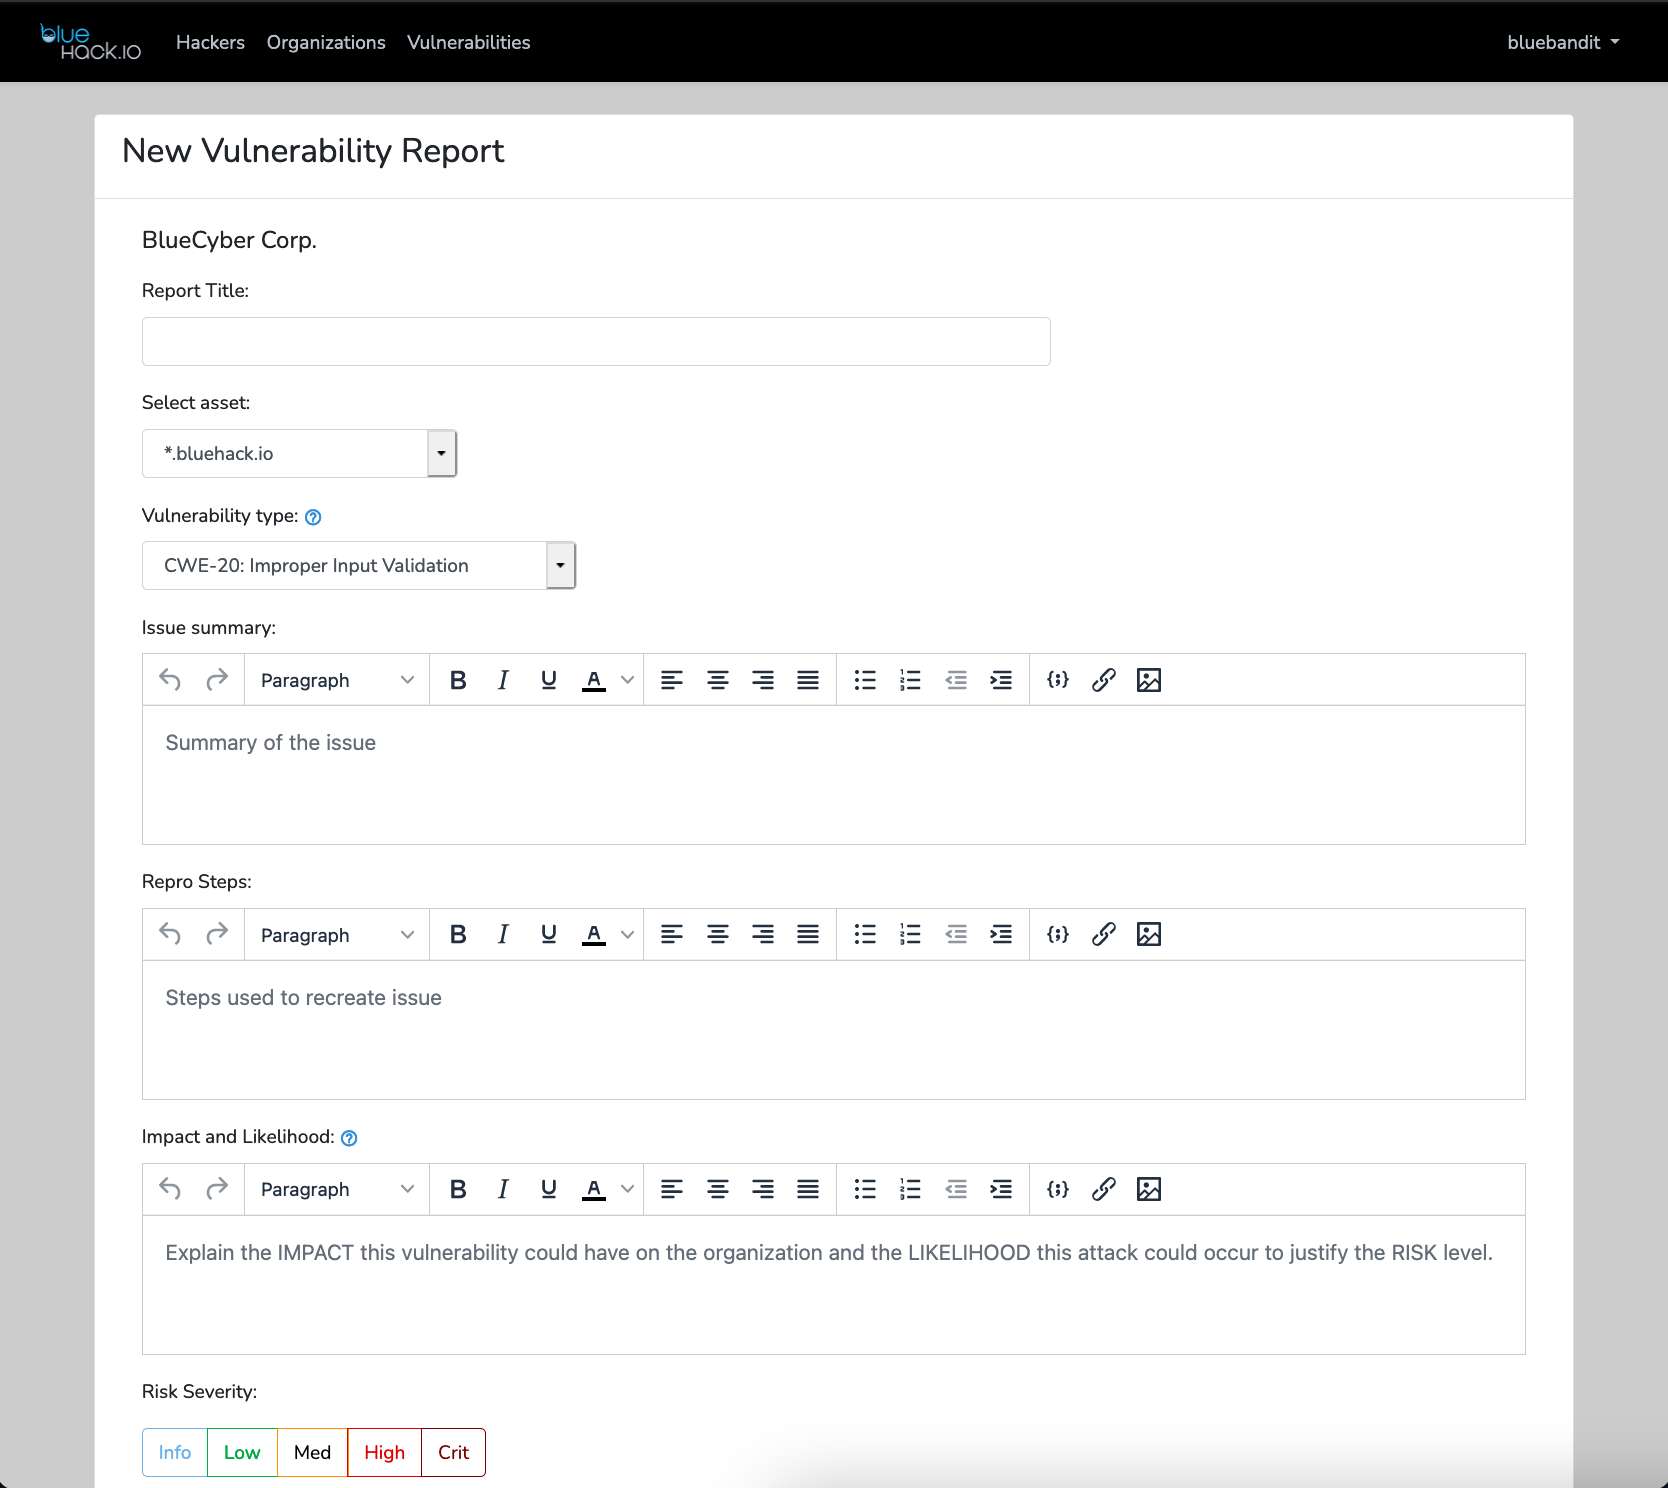This screenshot has height=1488, width=1668.
Task: Apply text color in Impact and Likelihood
Action: [594, 1189]
